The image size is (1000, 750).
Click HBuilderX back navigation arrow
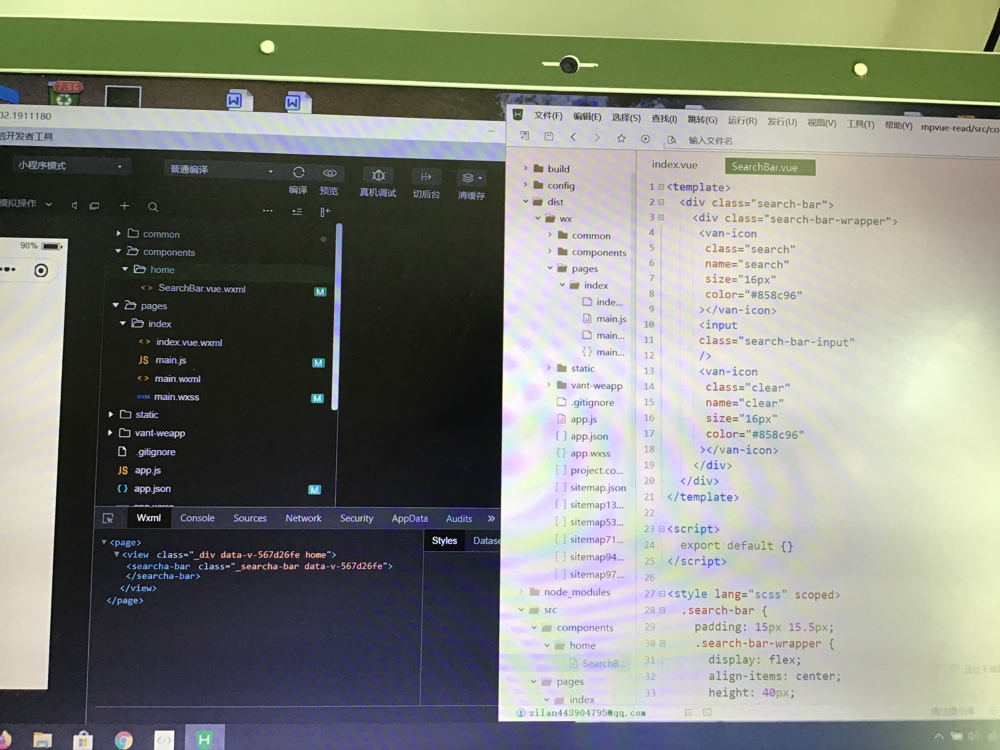573,137
